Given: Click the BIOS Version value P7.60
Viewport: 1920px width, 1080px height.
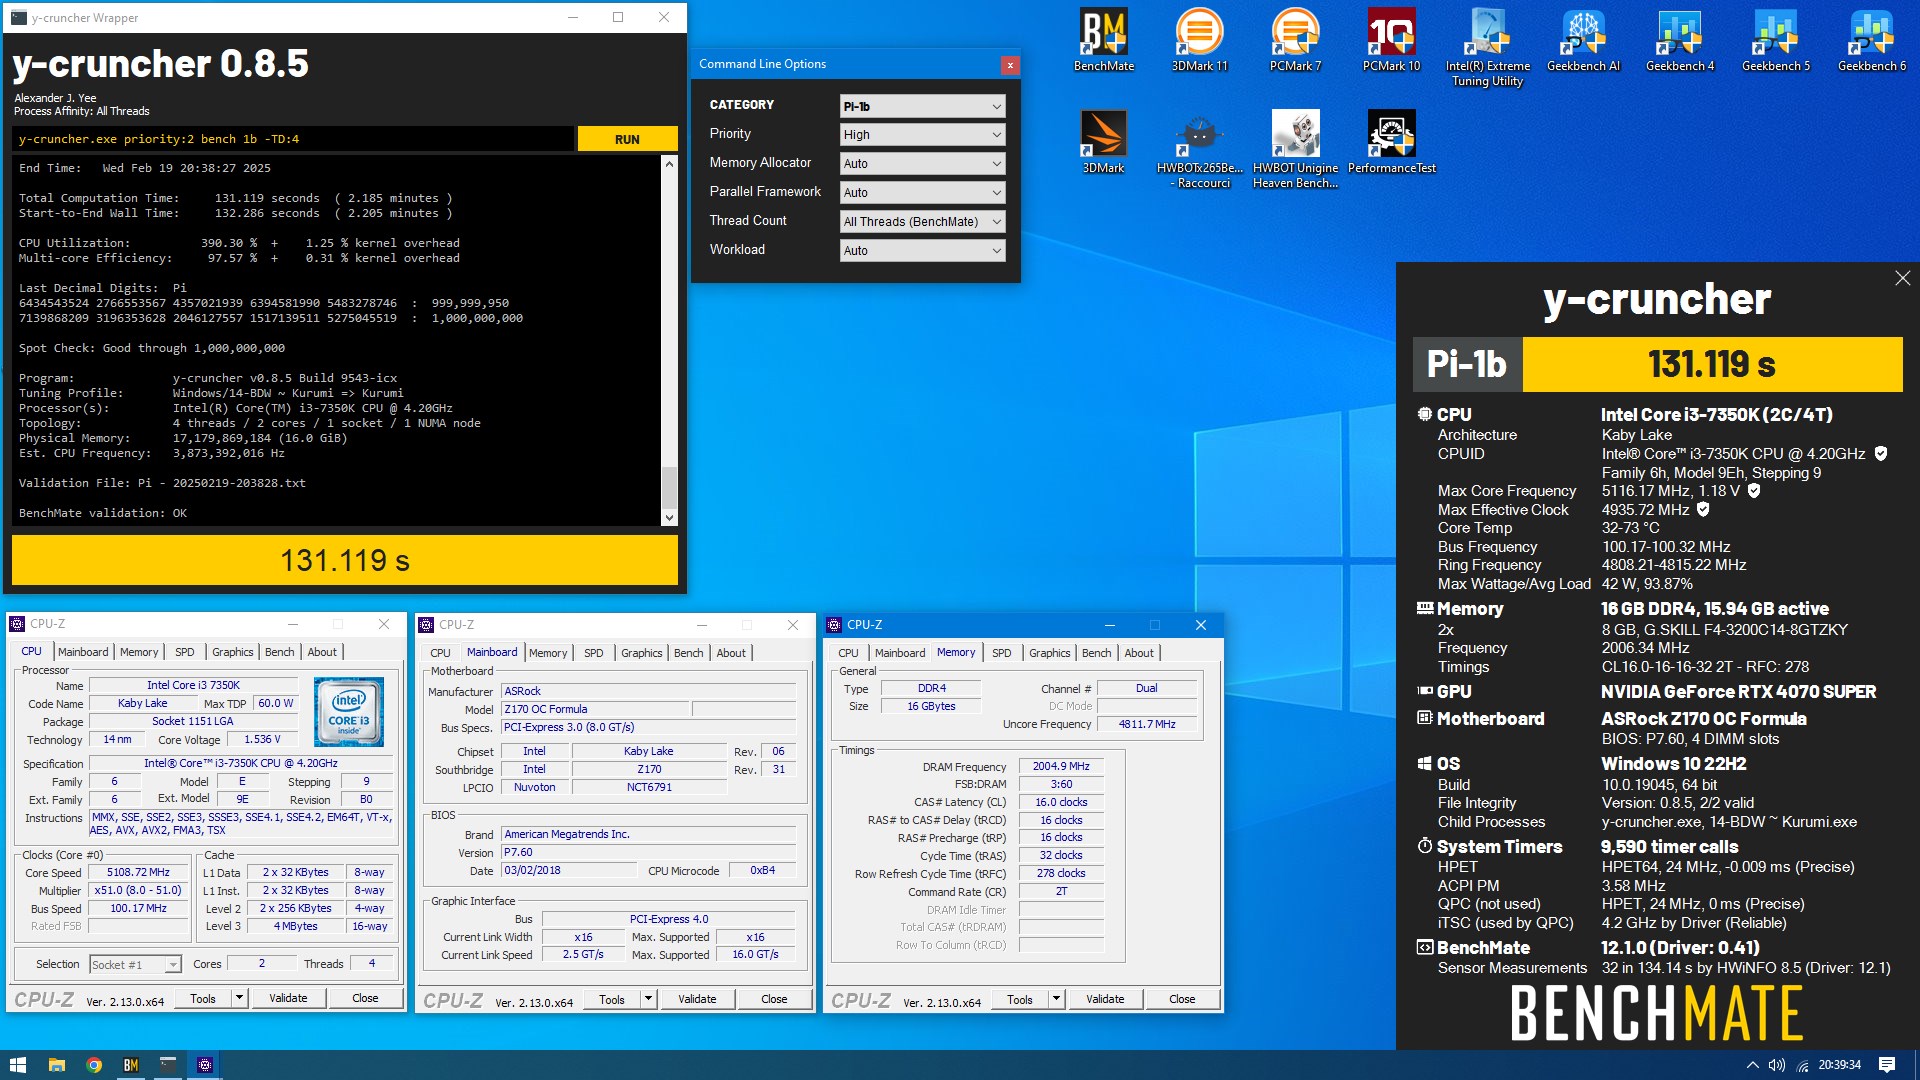Looking at the screenshot, I should pos(649,853).
